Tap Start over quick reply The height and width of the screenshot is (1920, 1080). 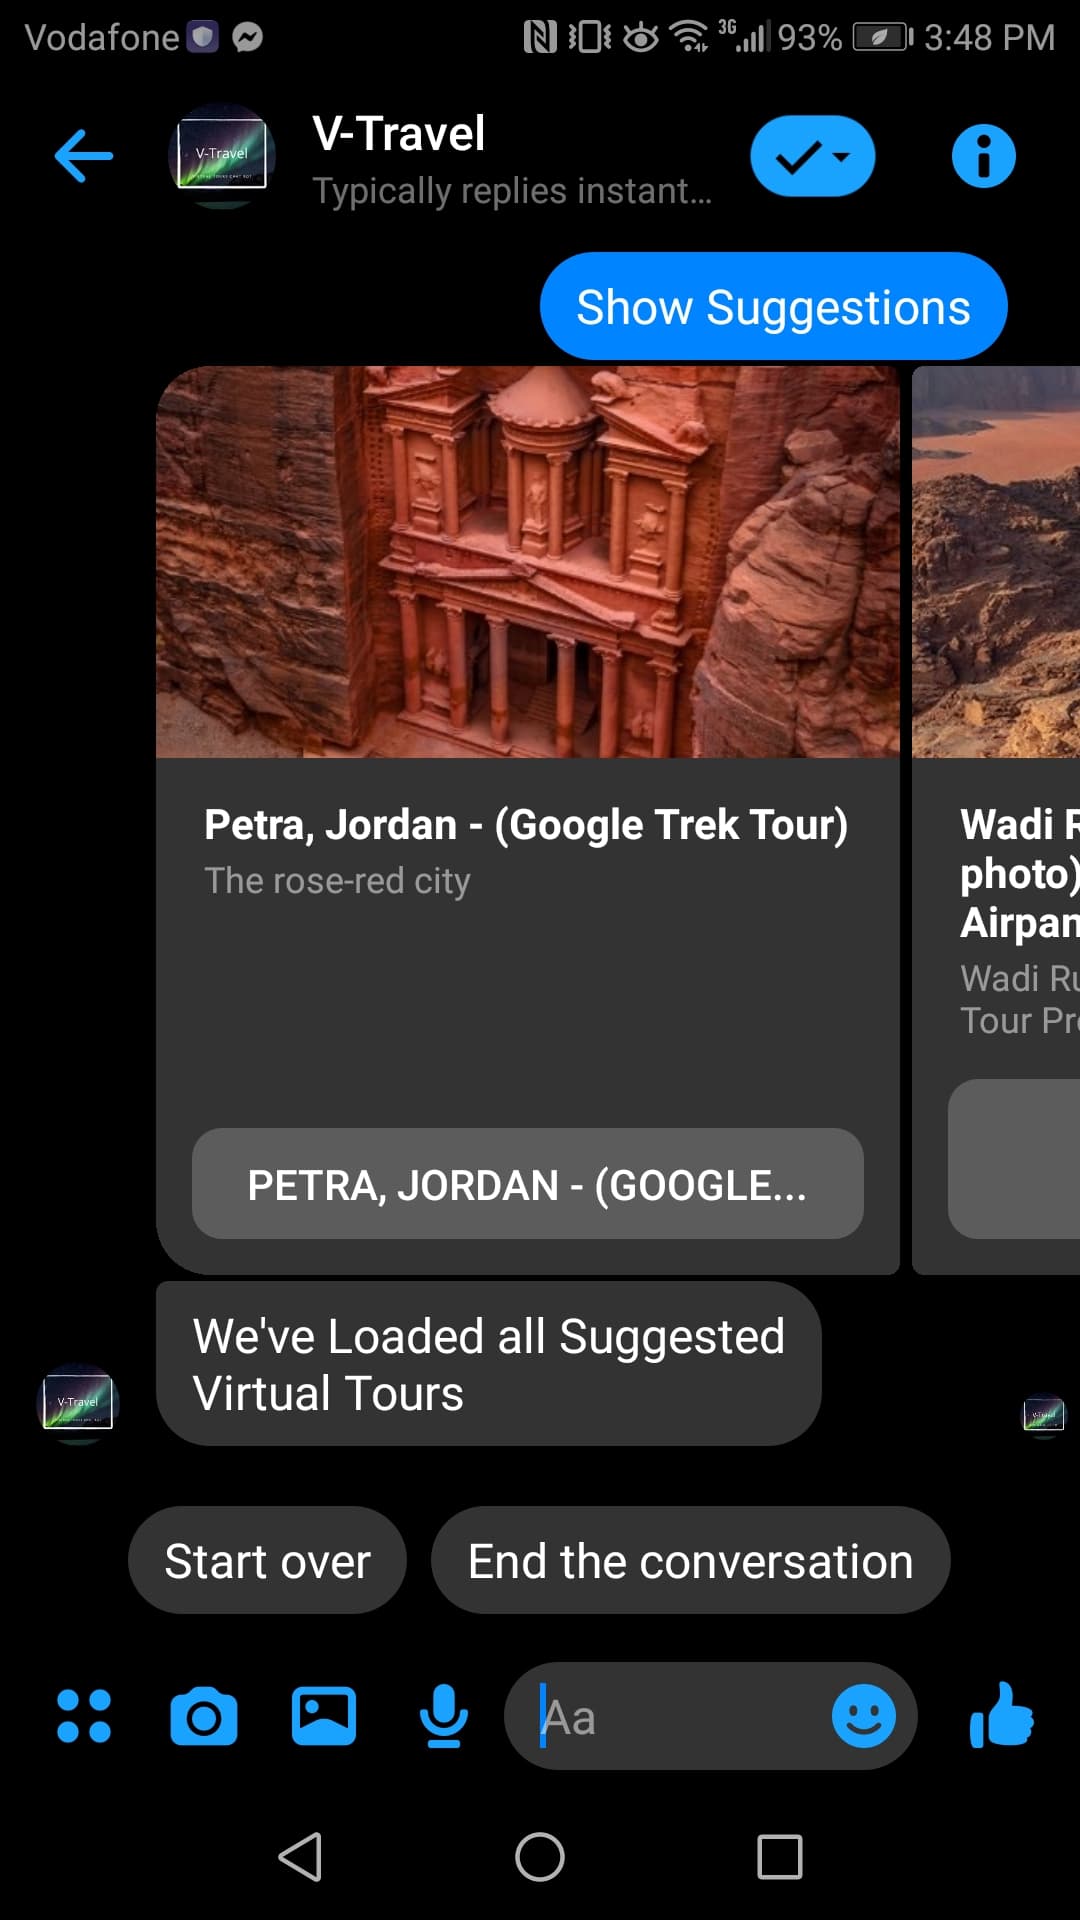point(267,1560)
